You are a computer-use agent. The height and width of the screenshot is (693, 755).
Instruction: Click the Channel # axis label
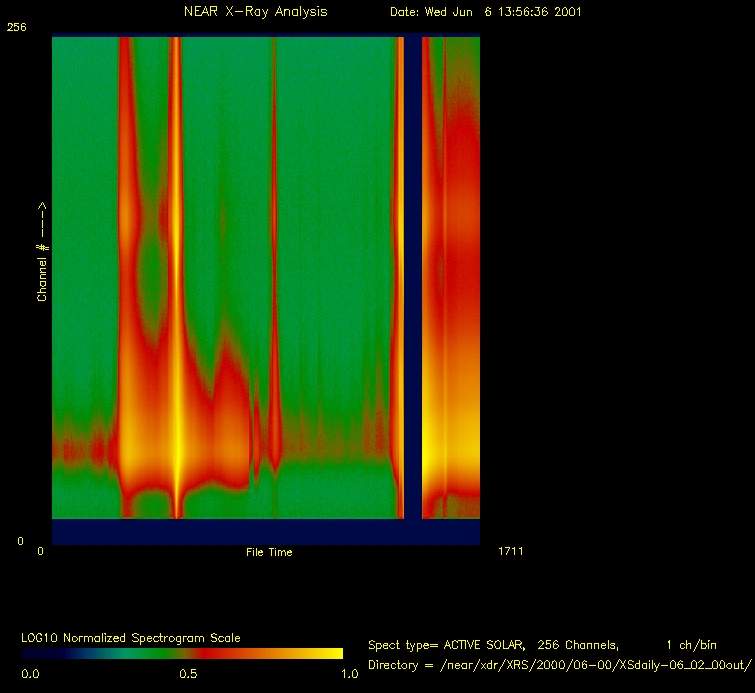coord(42,251)
